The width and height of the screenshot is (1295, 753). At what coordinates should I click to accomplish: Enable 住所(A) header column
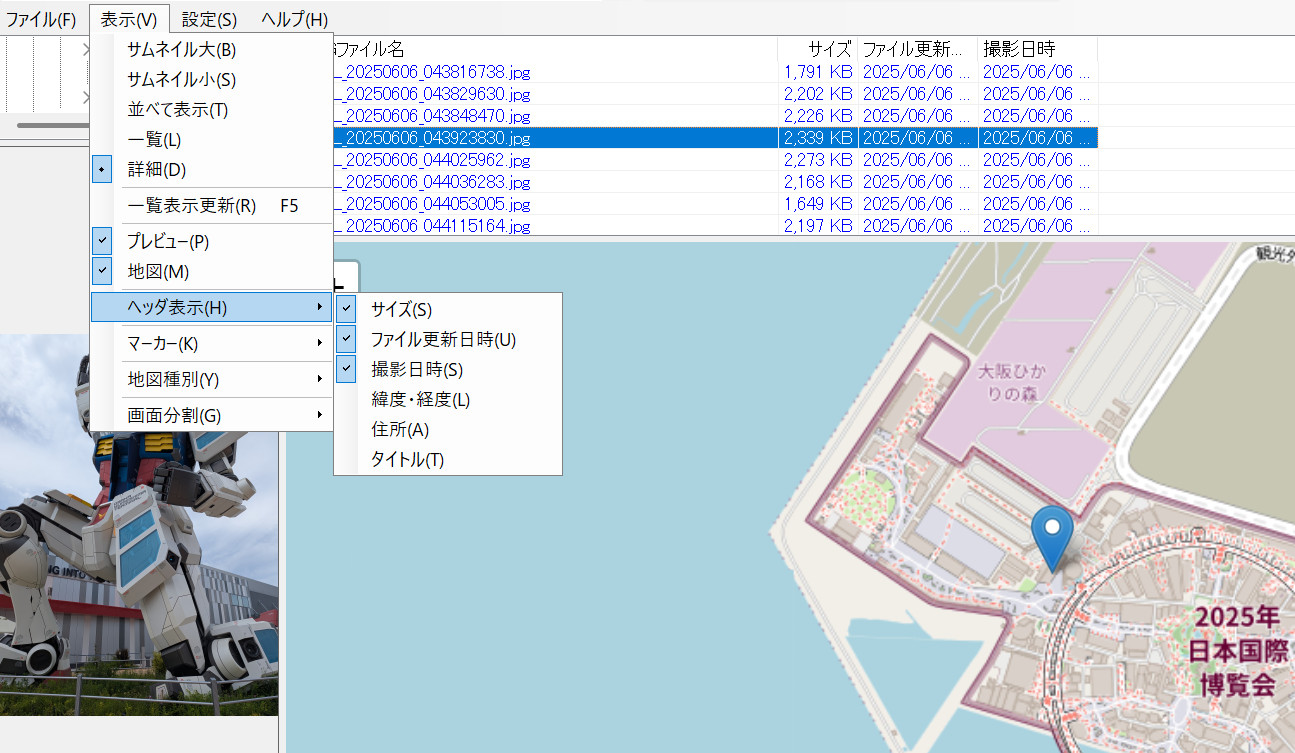point(400,430)
